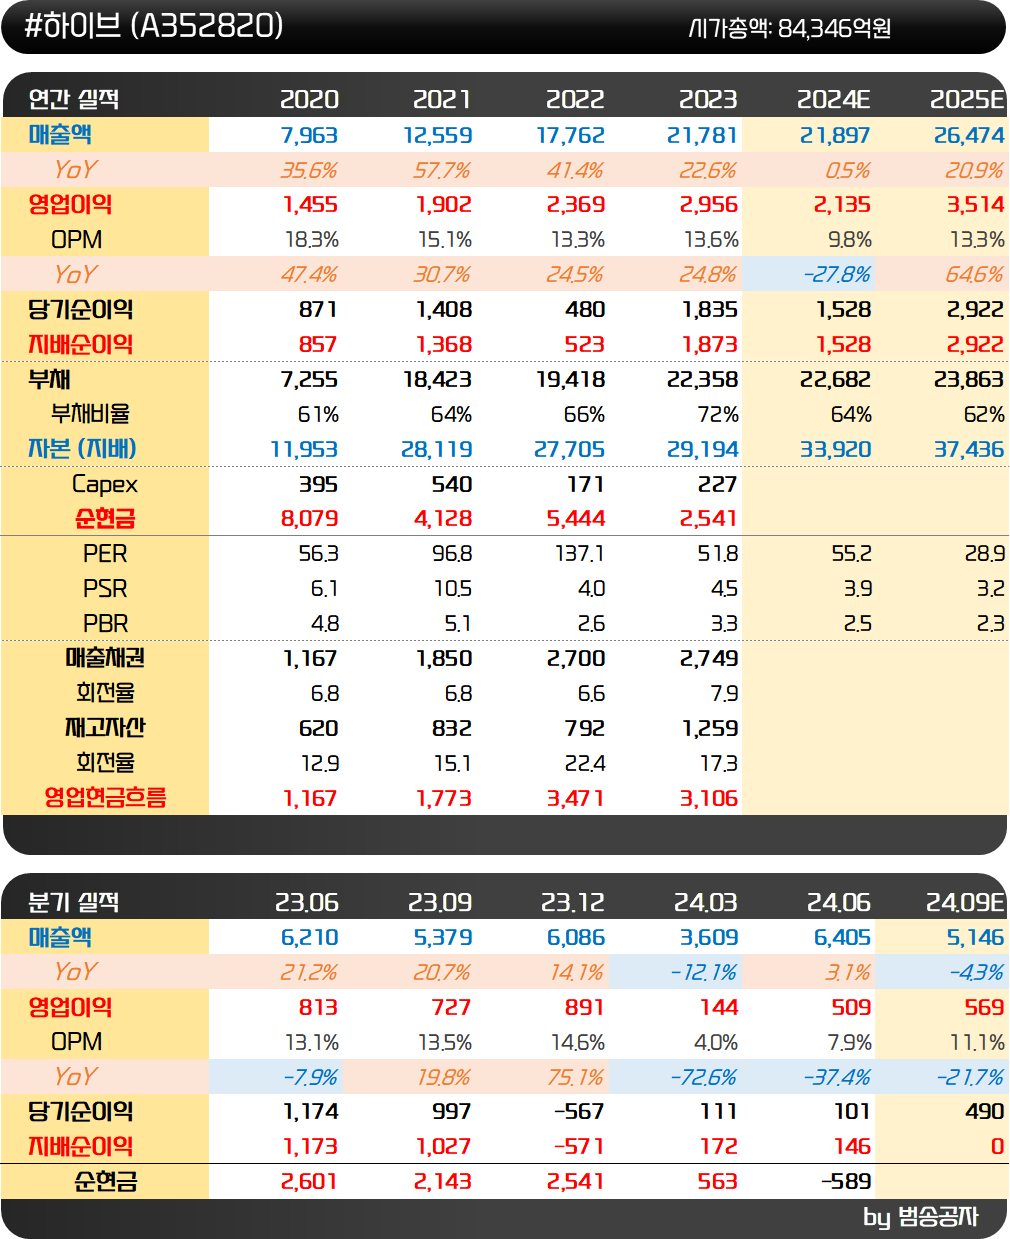Click the credit text by 범송공자
This screenshot has width=1010, height=1239.
(920, 1217)
